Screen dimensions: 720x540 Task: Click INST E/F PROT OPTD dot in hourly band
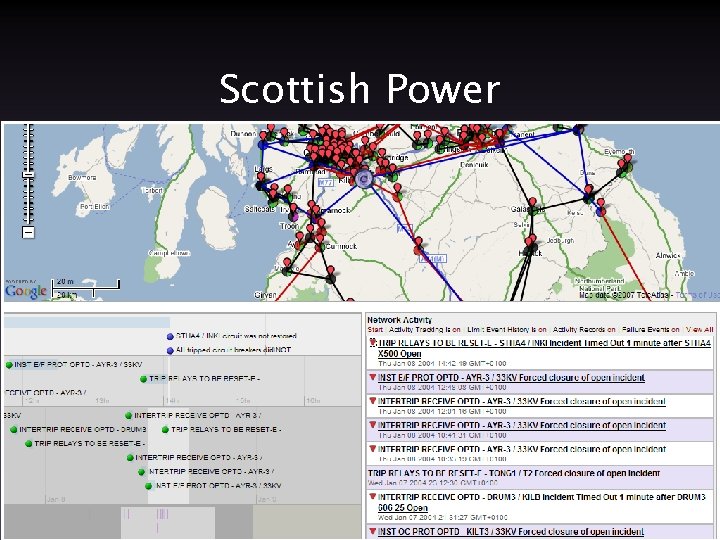click(9, 365)
